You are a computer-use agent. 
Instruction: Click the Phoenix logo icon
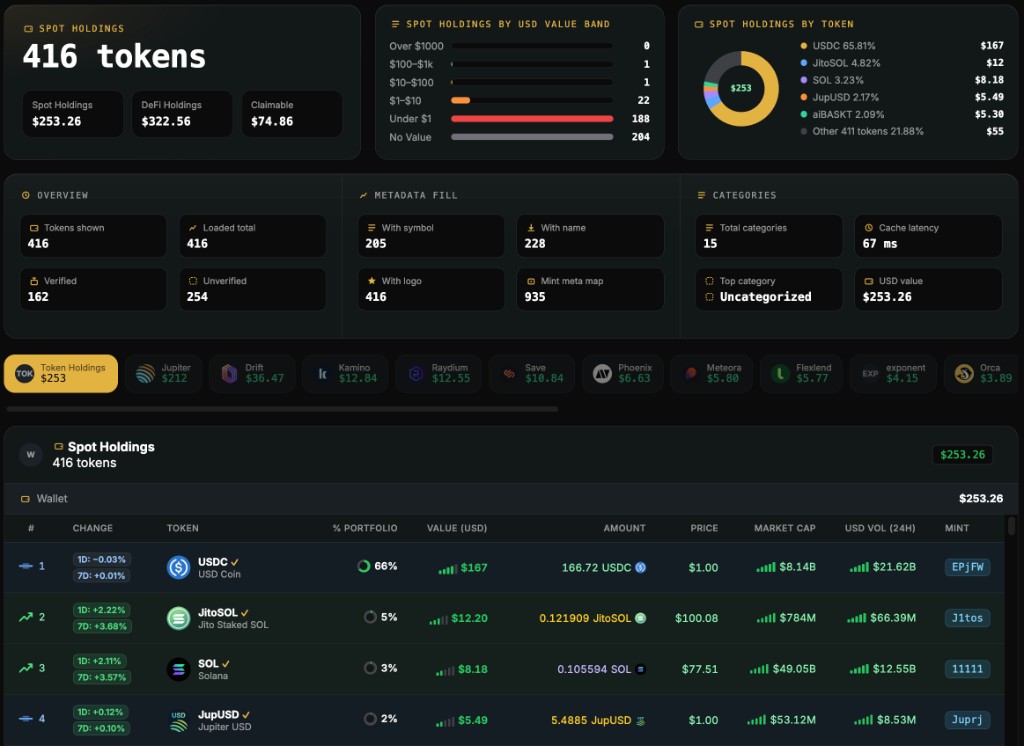pyautogui.click(x=602, y=374)
